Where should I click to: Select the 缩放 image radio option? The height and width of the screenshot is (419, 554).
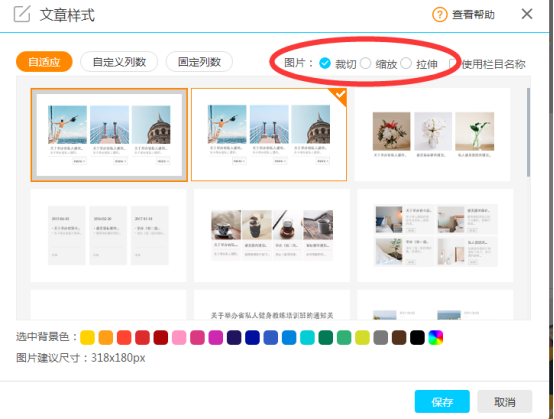365,63
